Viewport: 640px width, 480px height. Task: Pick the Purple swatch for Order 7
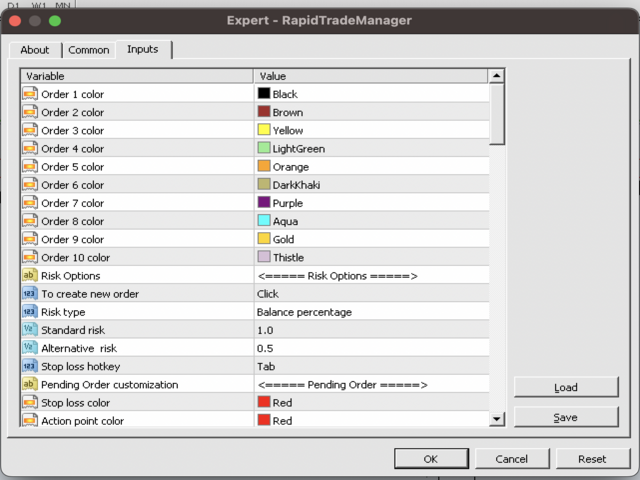coord(264,202)
